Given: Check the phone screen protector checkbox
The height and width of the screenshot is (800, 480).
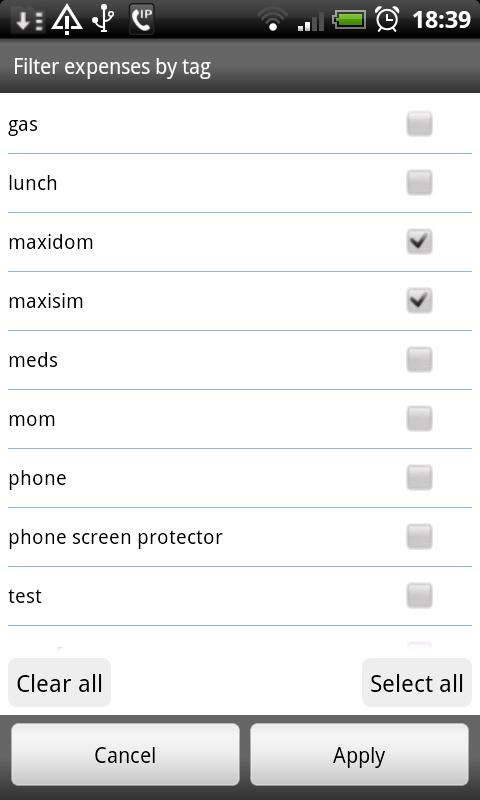Looking at the screenshot, I should [x=419, y=537].
